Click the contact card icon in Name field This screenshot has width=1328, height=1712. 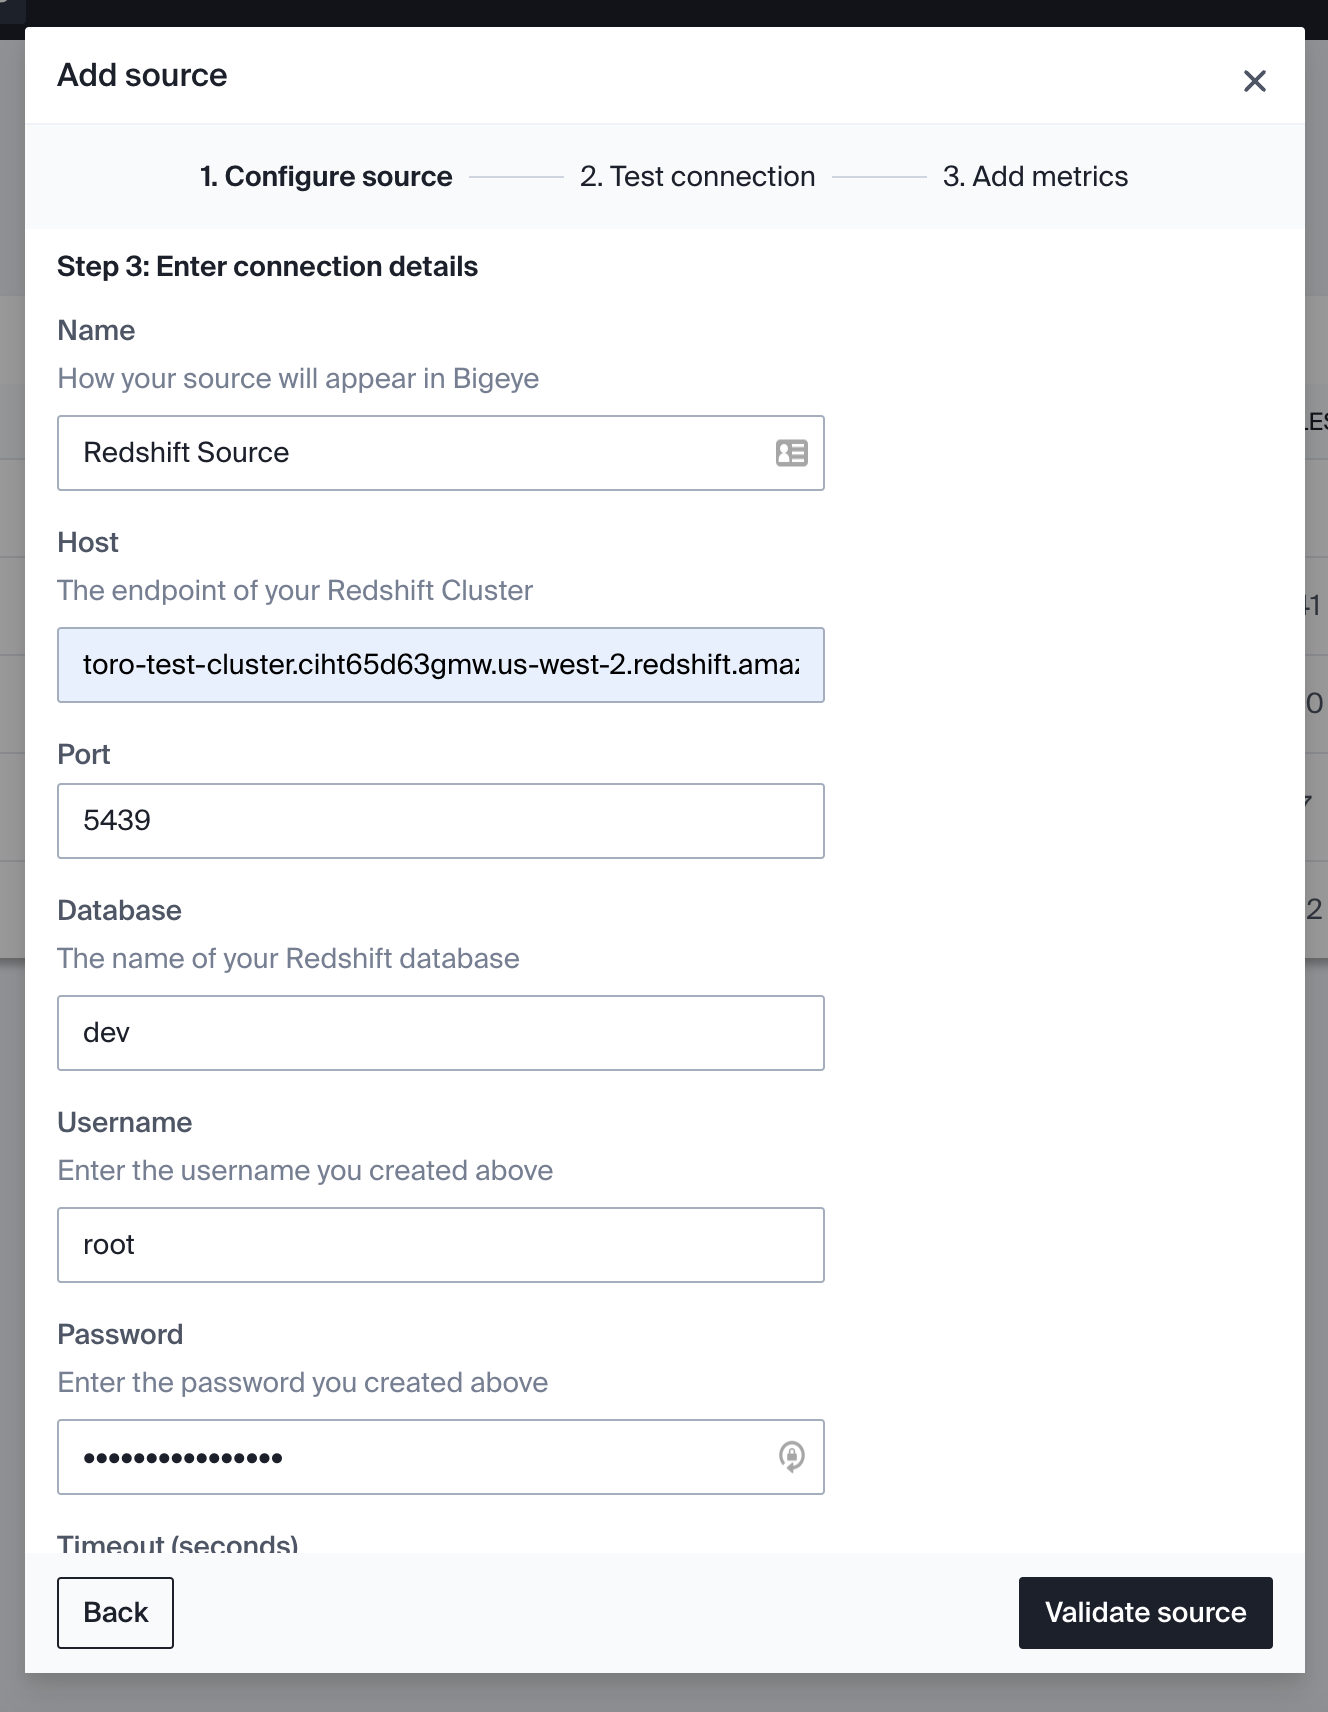(x=791, y=453)
